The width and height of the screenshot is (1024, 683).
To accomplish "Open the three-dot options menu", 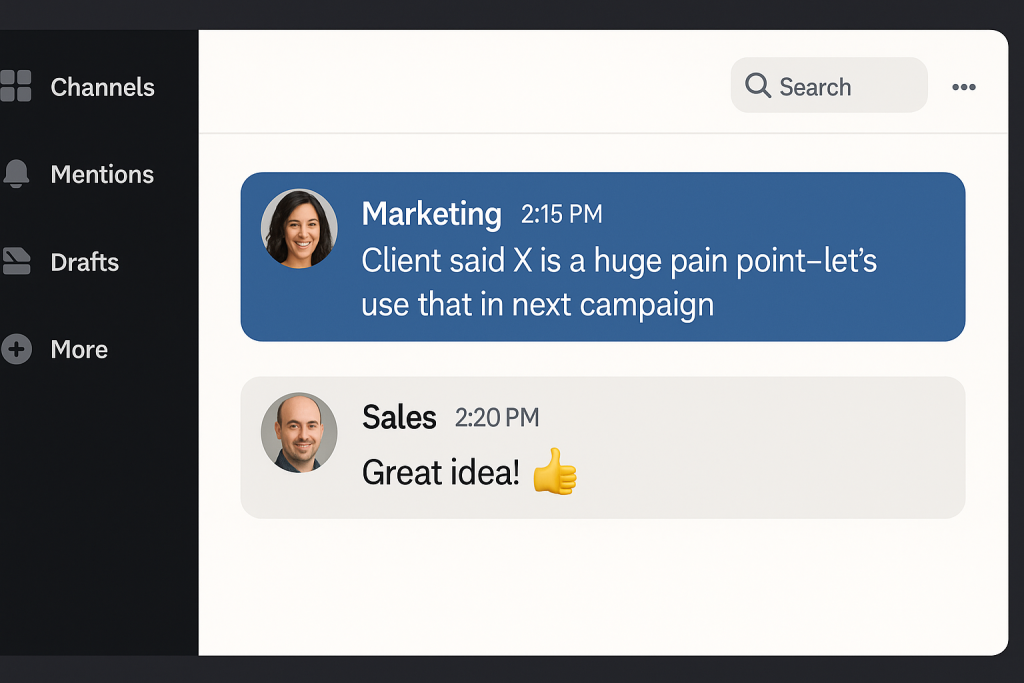I will pyautogui.click(x=963, y=87).
